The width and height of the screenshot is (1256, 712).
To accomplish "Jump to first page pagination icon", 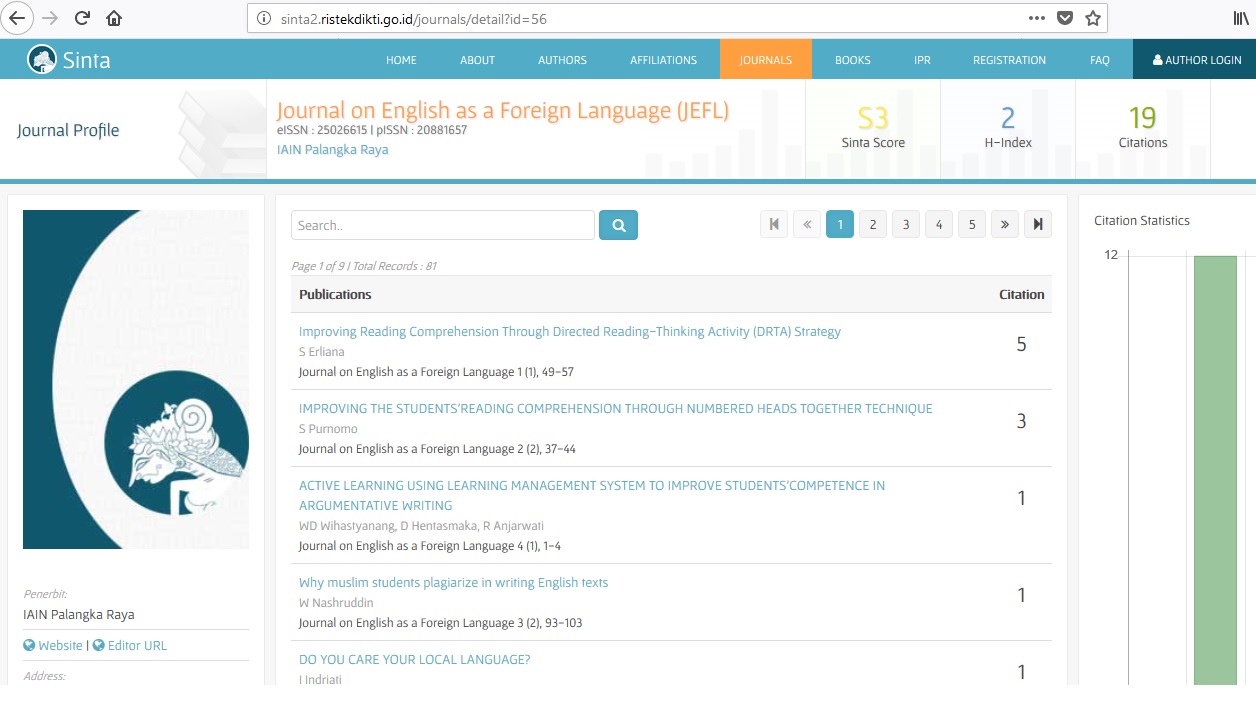I will click(774, 225).
